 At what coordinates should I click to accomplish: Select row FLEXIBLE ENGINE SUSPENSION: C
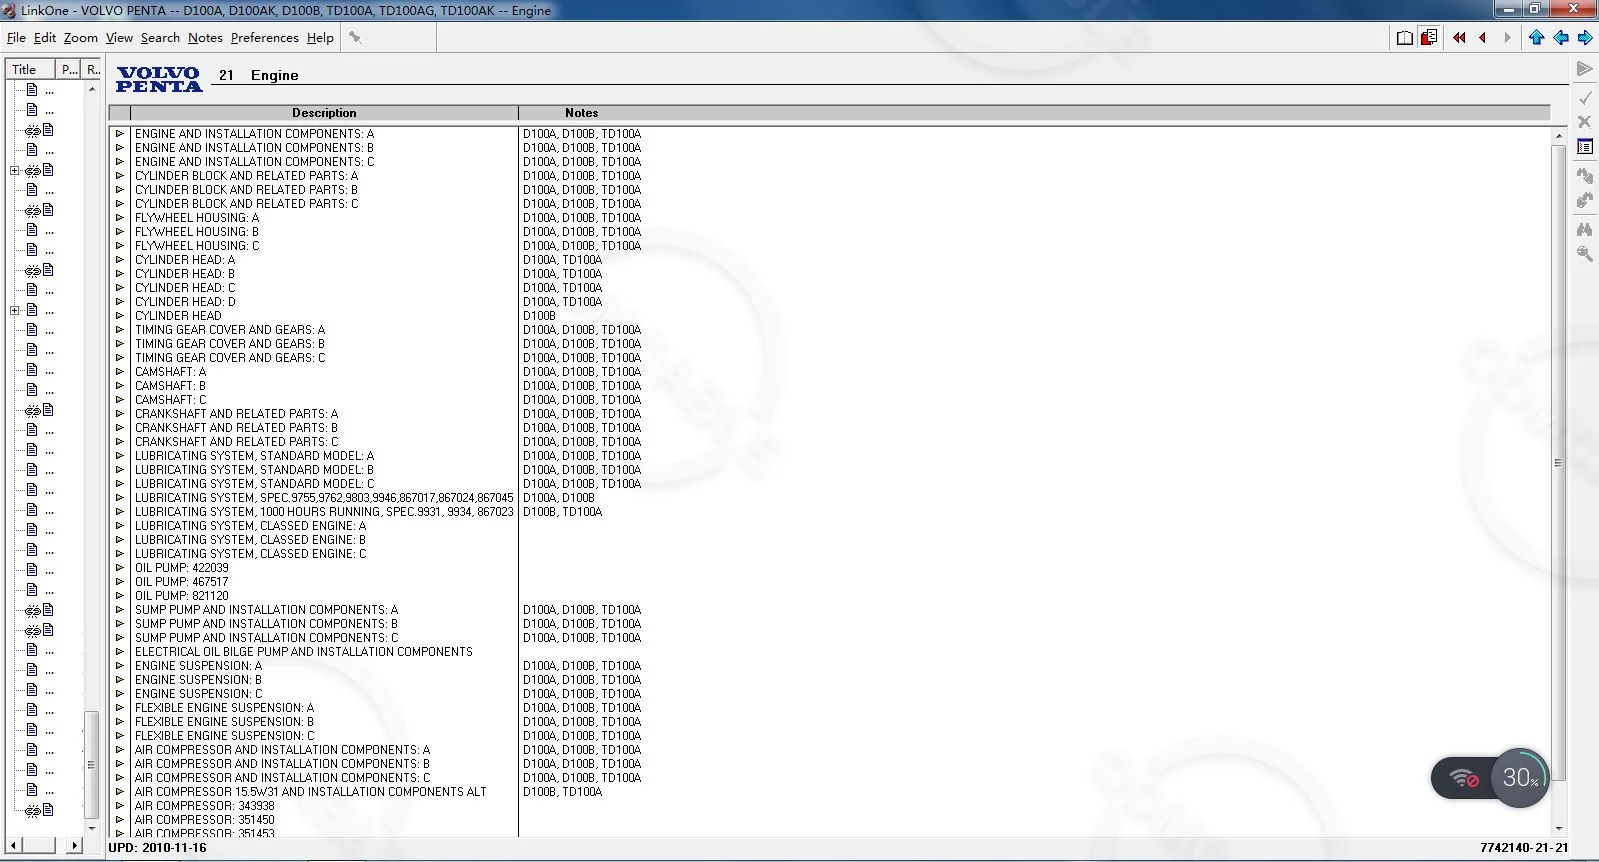(224, 736)
